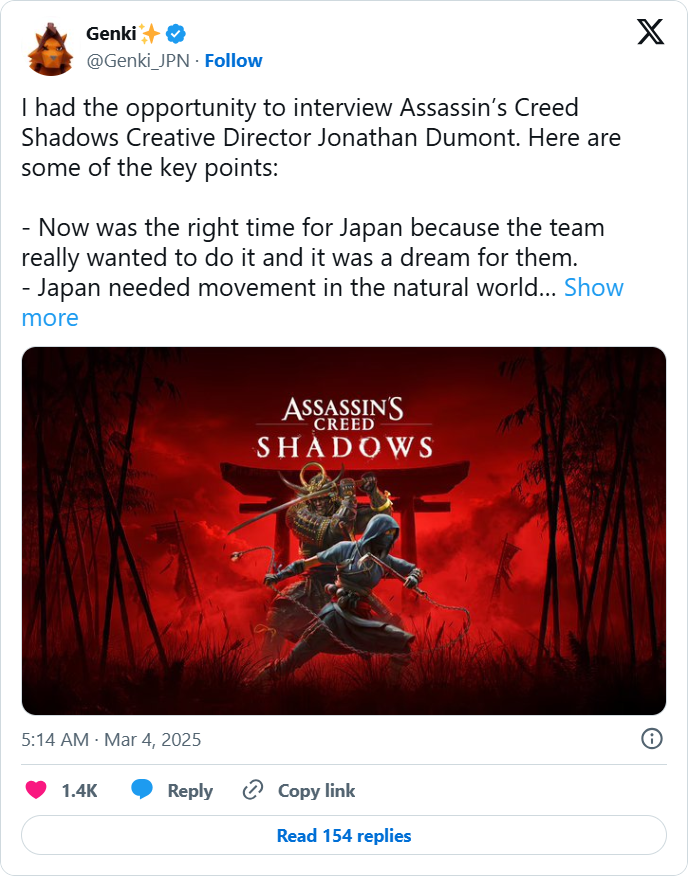Click the blue verified checkmark badge
This screenshot has width=688, height=876.
coord(175,34)
